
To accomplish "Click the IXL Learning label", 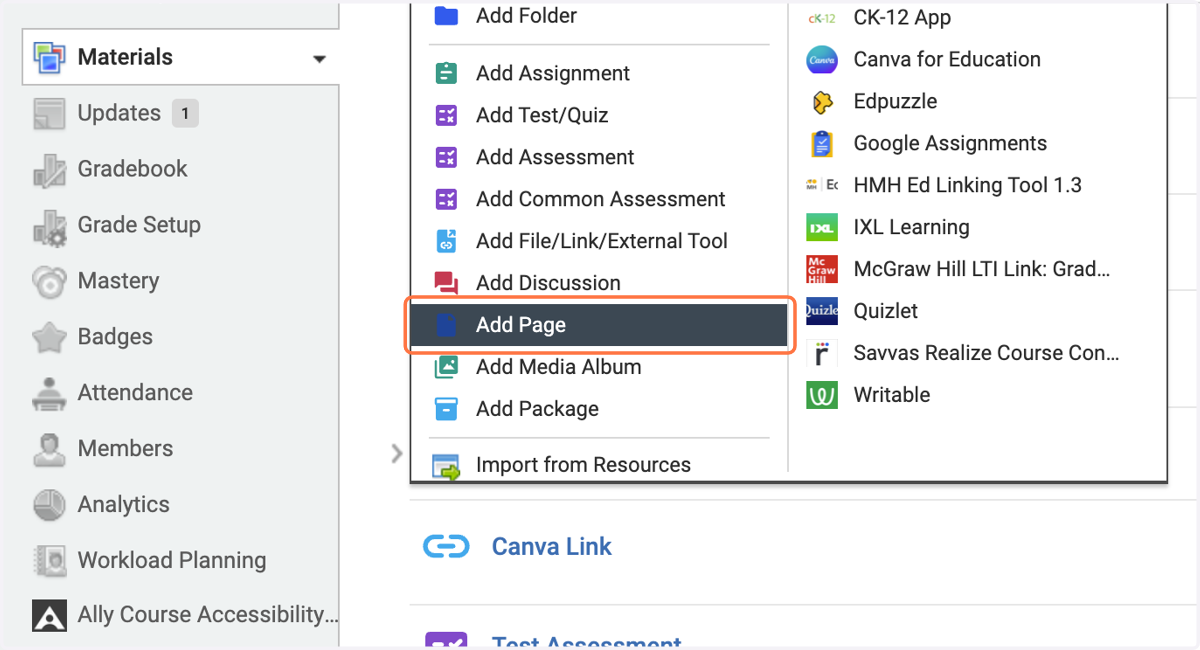I will [911, 227].
